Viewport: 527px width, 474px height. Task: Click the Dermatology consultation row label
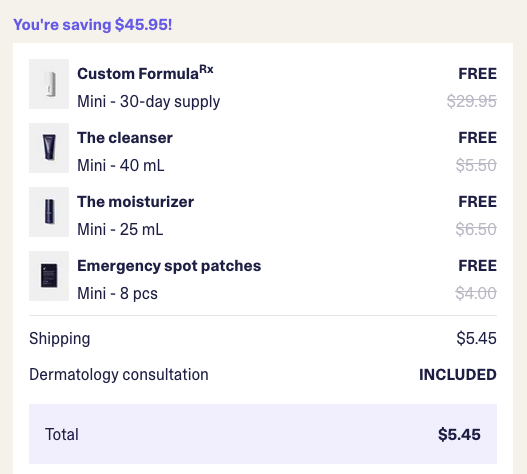[x=119, y=375]
